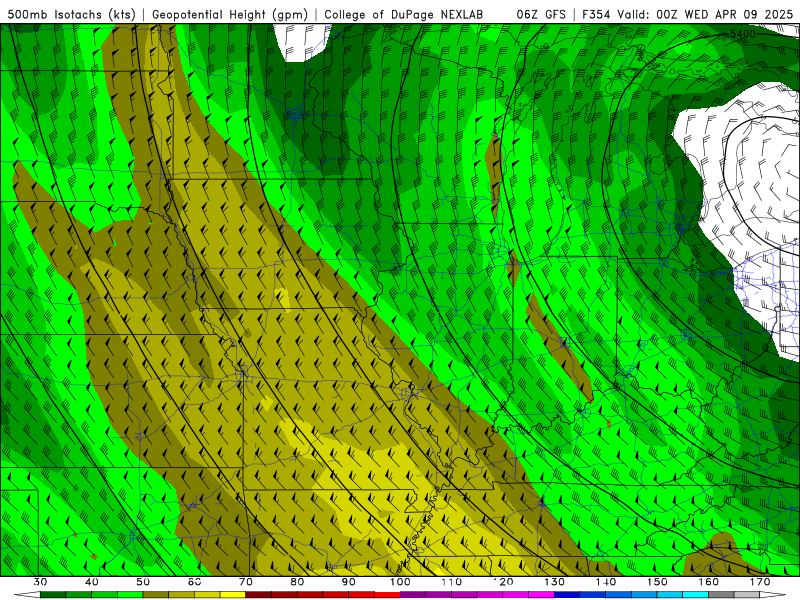Click the '160' legend value
The width and height of the screenshot is (800, 600).
tap(708, 582)
